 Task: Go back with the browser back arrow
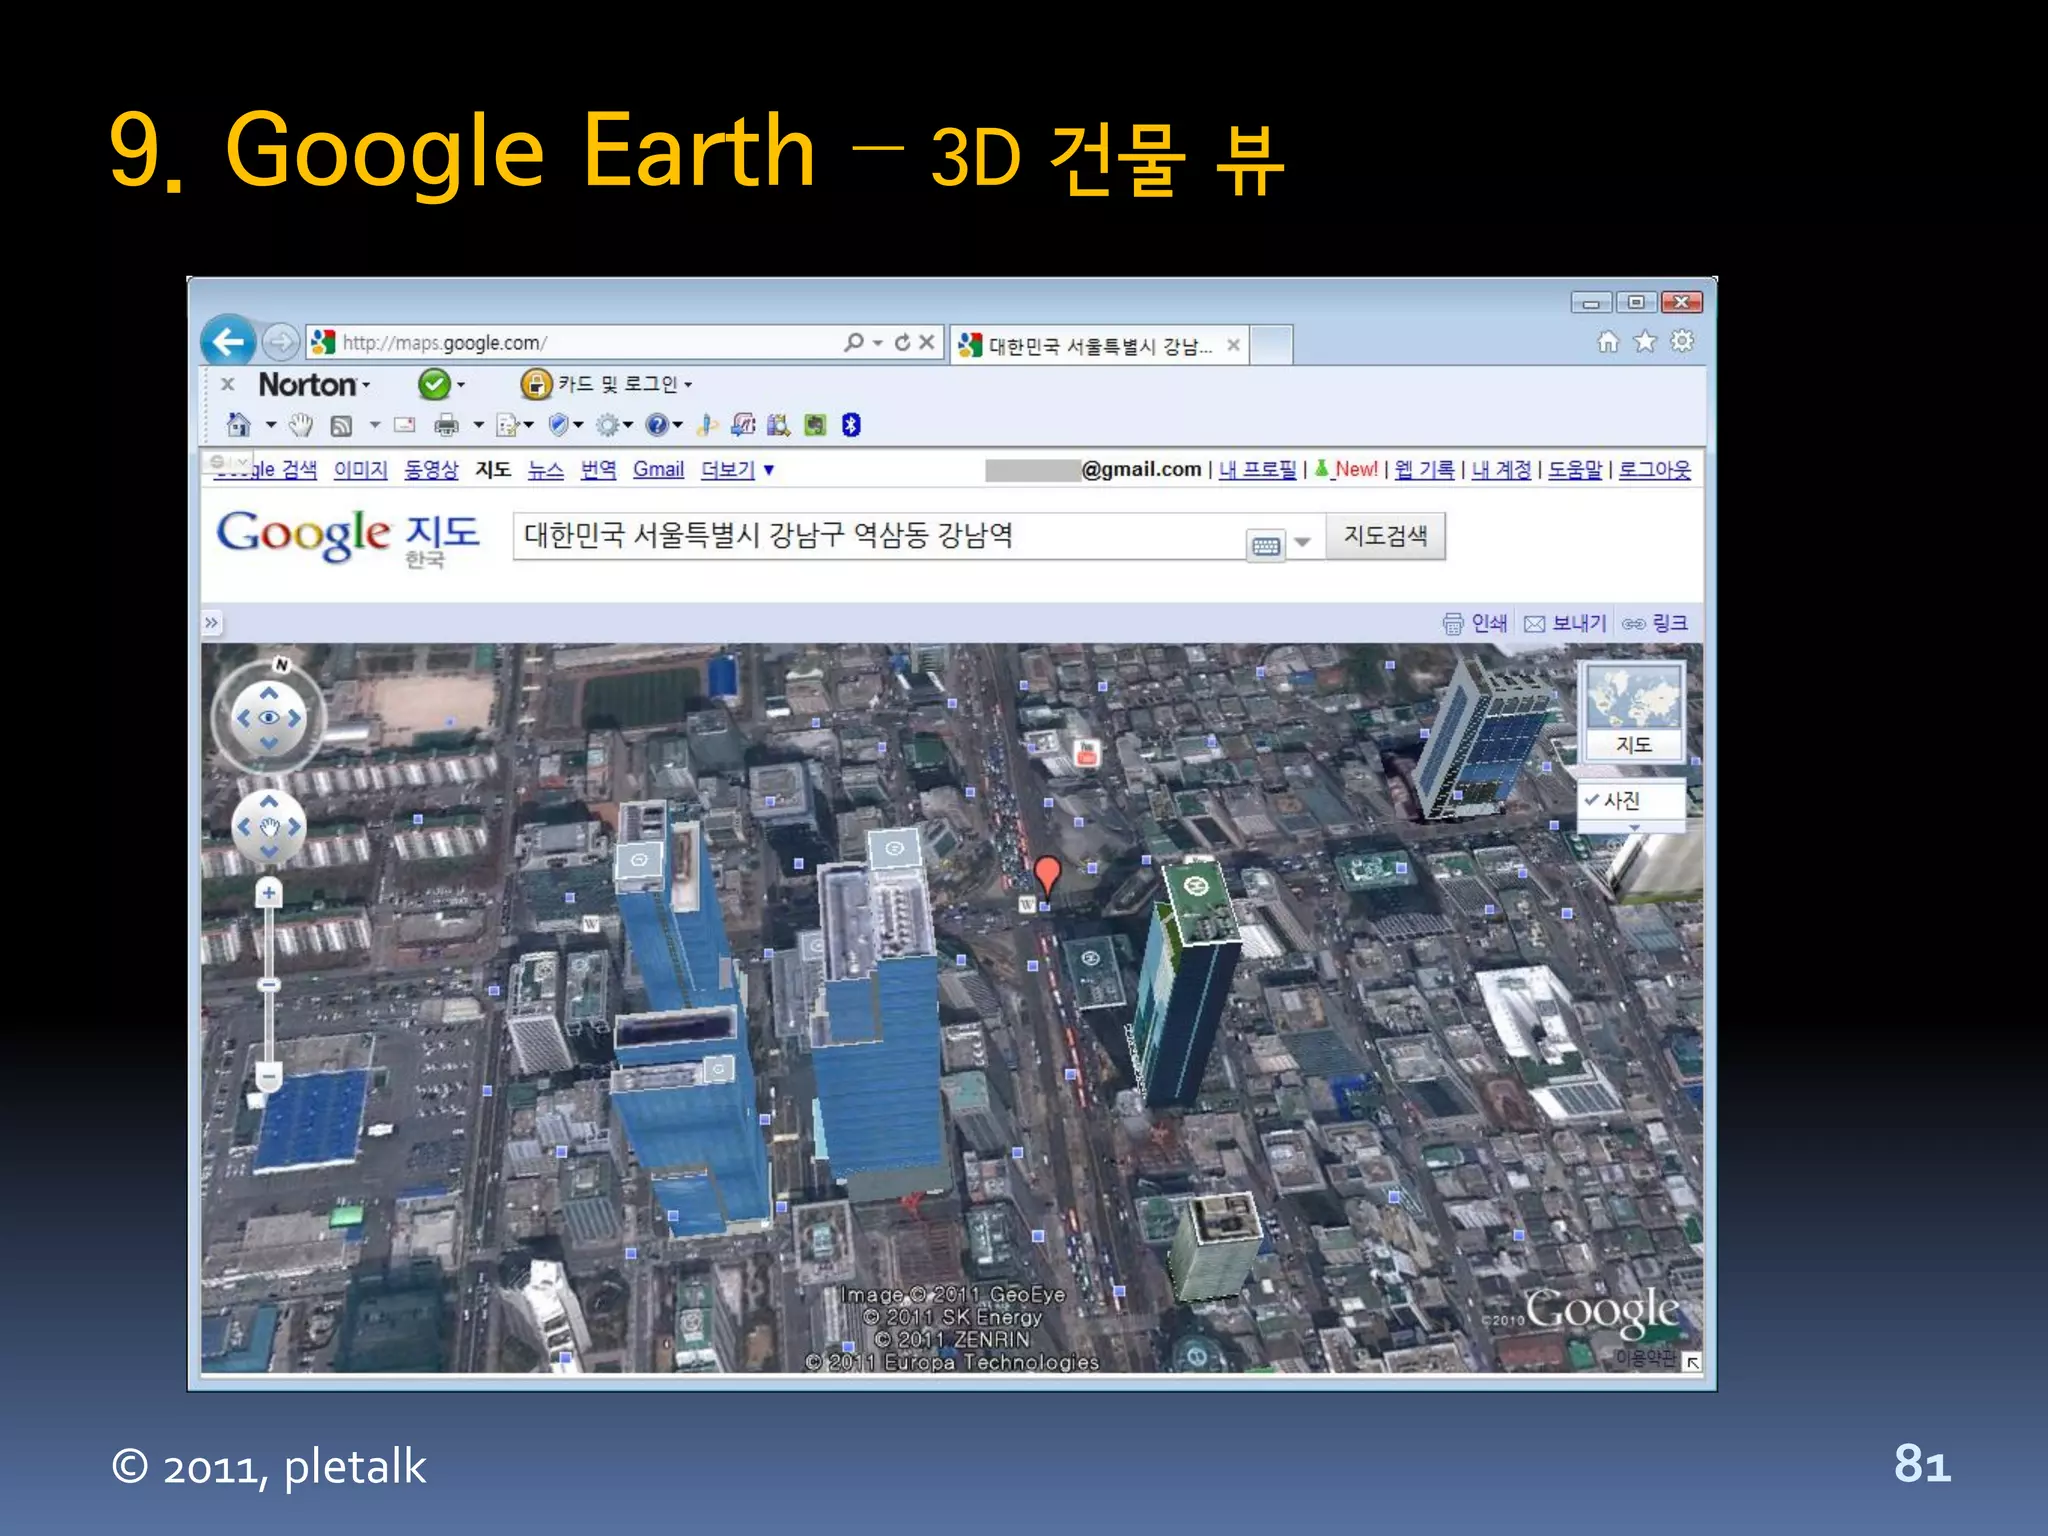[x=229, y=342]
